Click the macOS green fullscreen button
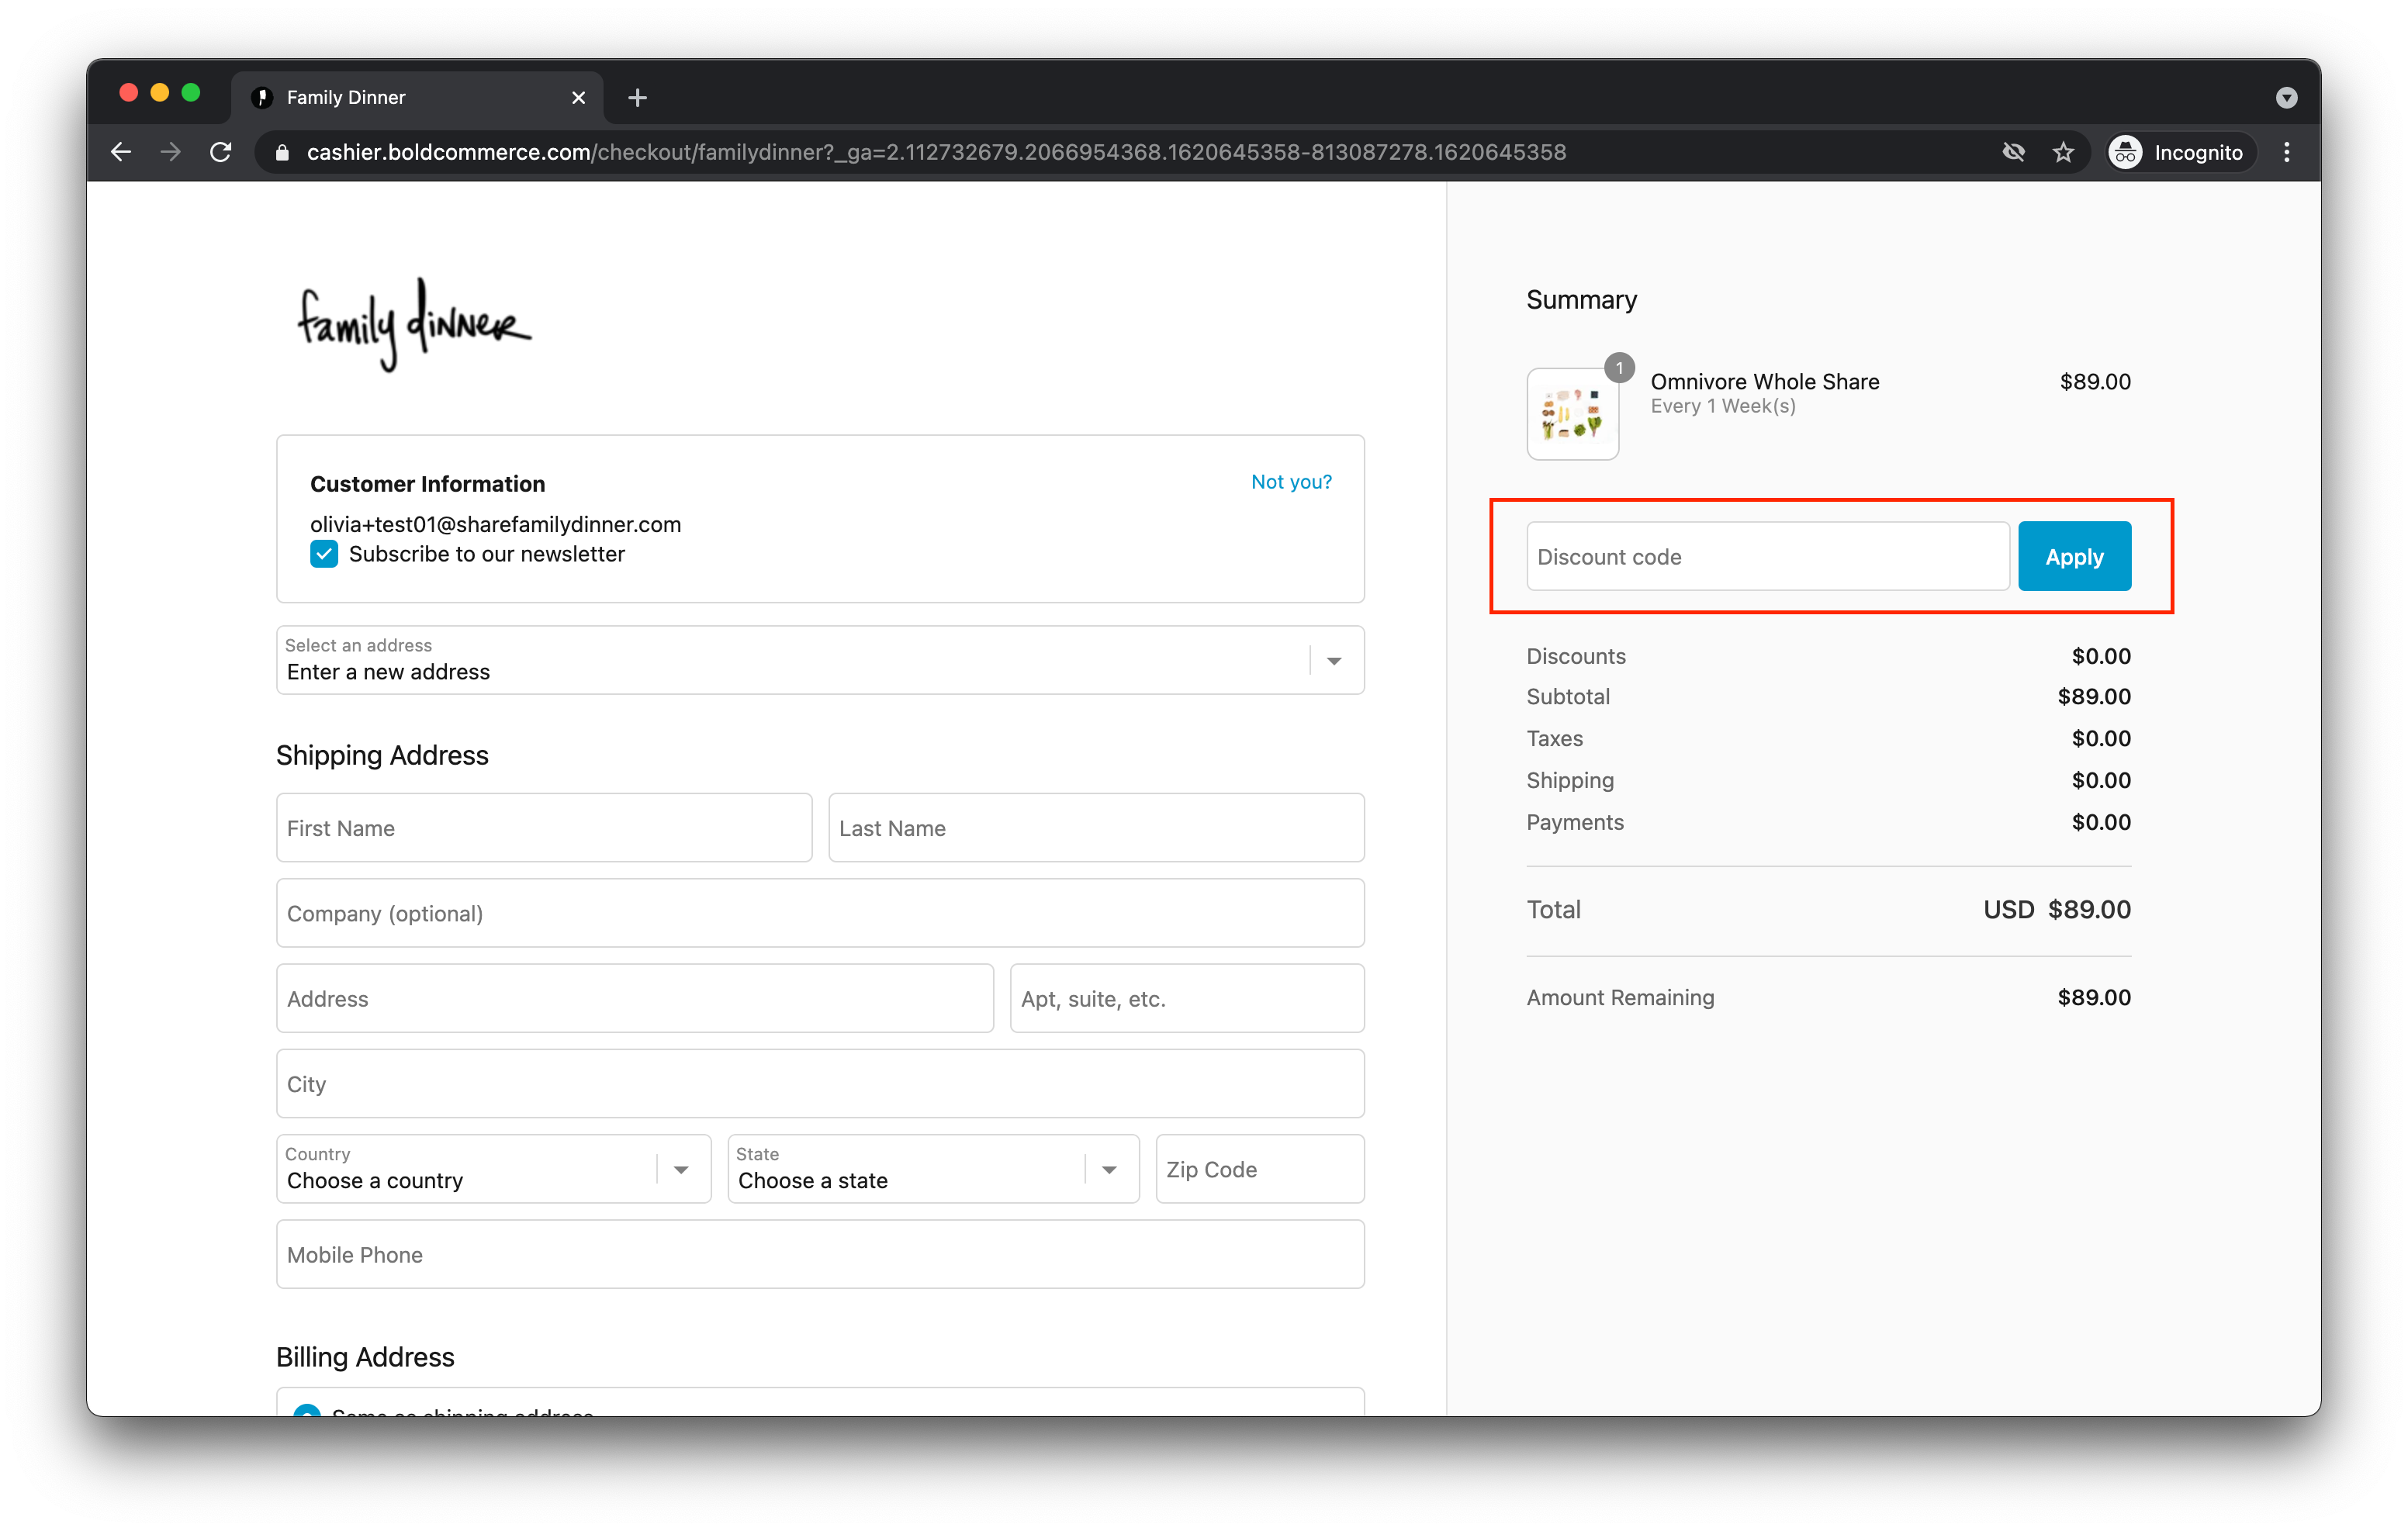 click(191, 93)
